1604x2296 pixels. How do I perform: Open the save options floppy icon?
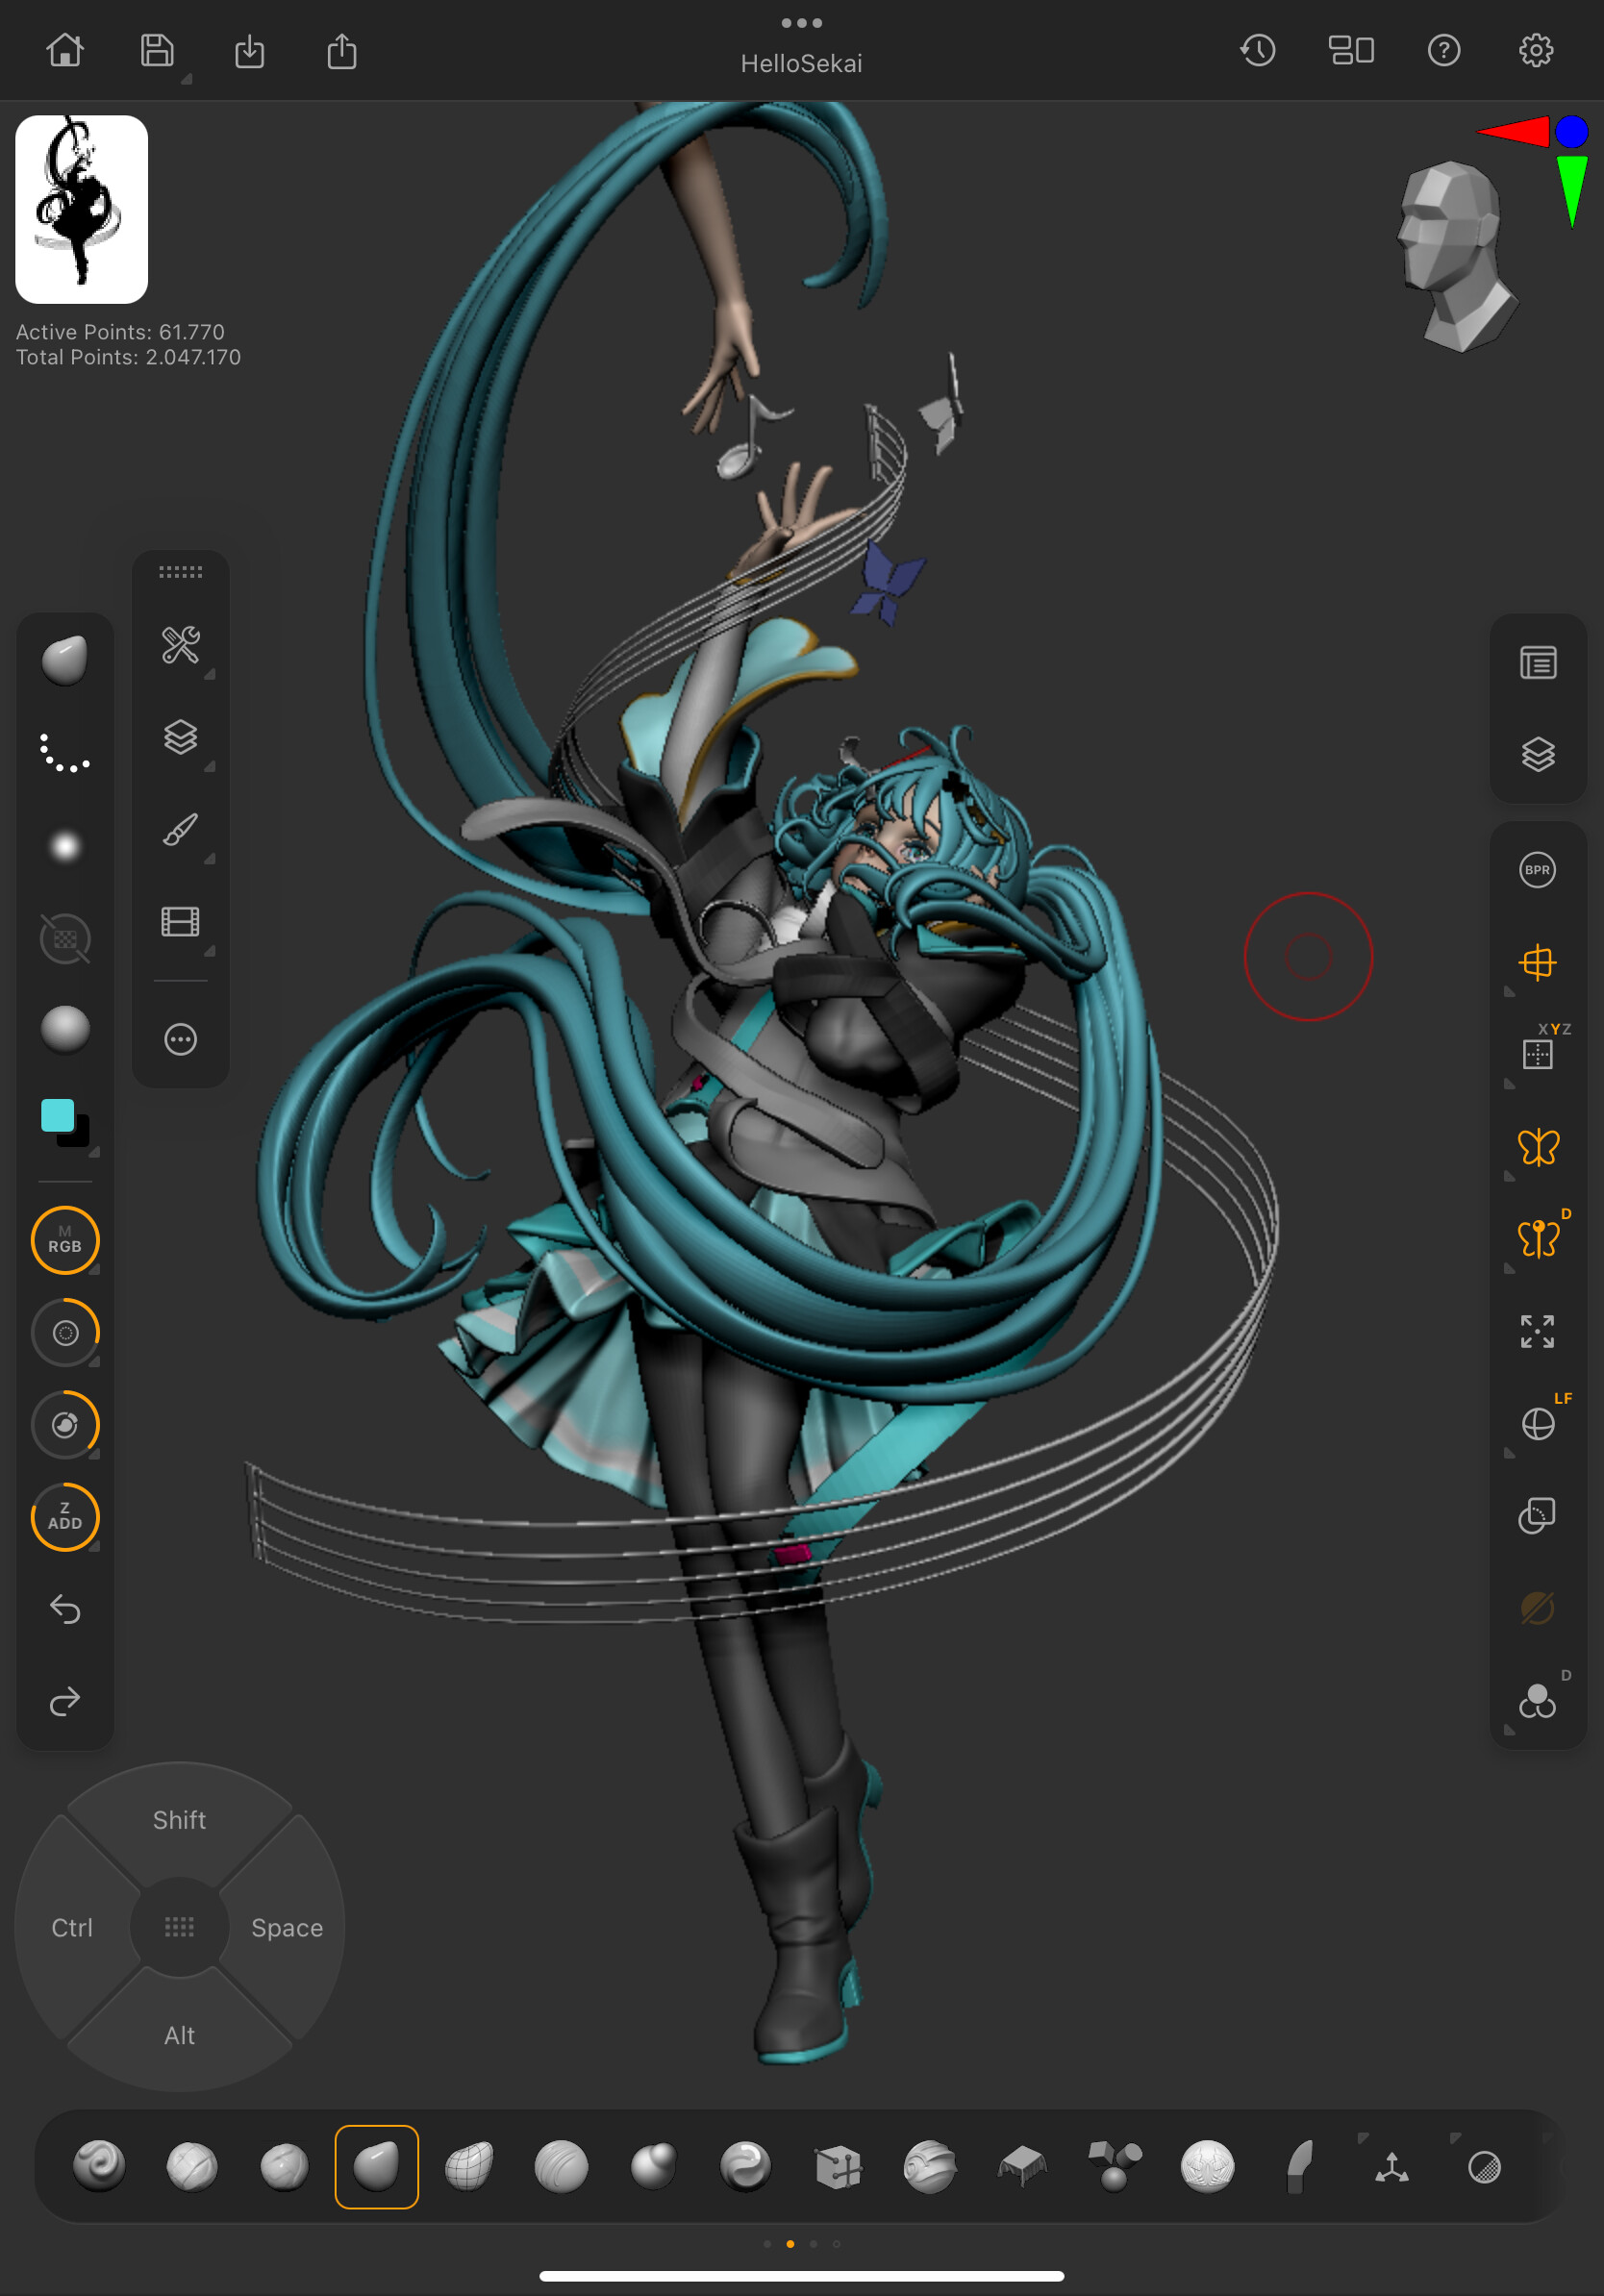point(157,50)
